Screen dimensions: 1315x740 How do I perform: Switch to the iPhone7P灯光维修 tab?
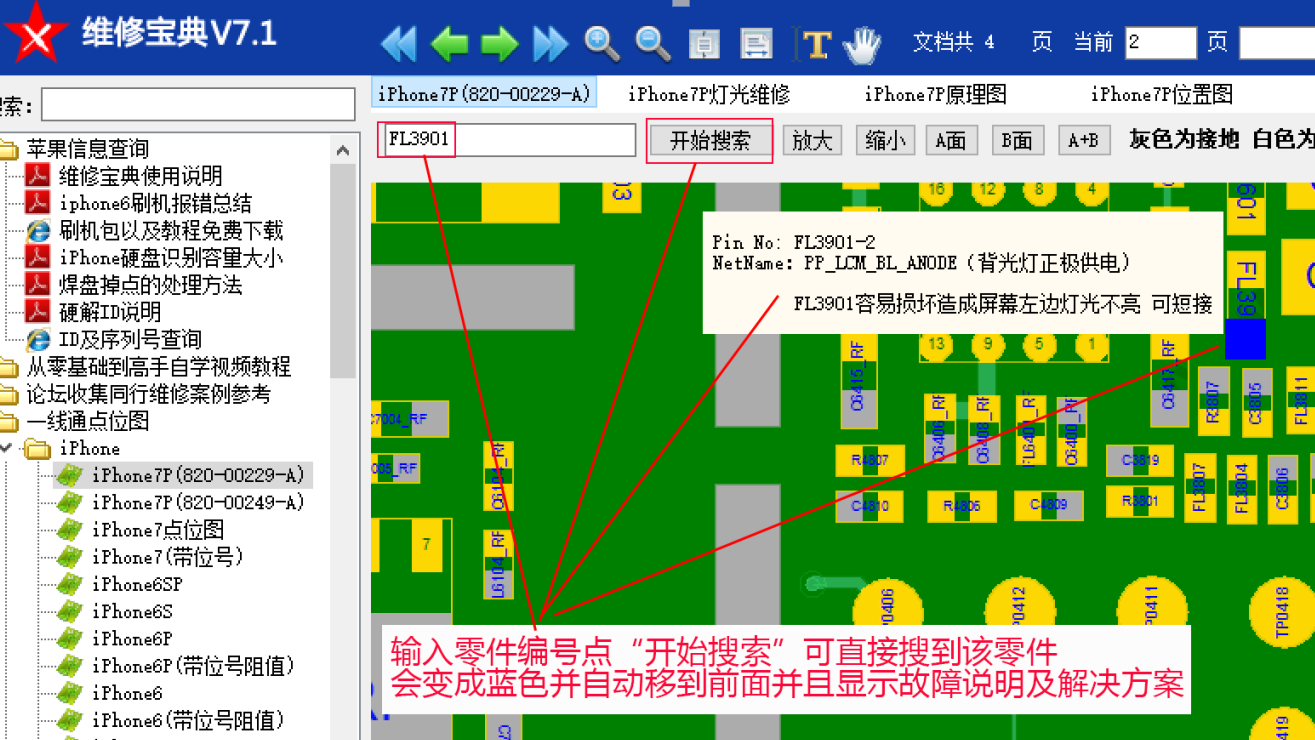click(x=708, y=94)
